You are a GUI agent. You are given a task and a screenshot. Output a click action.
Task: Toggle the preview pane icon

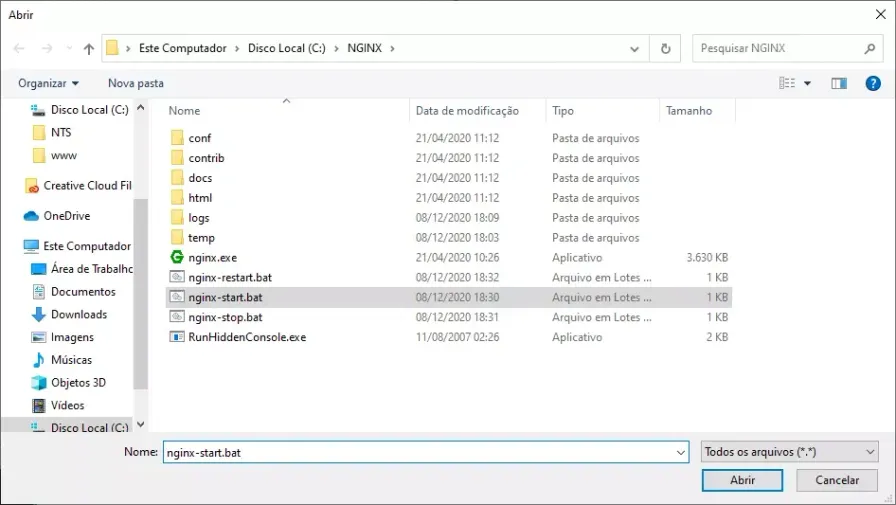coord(839,83)
